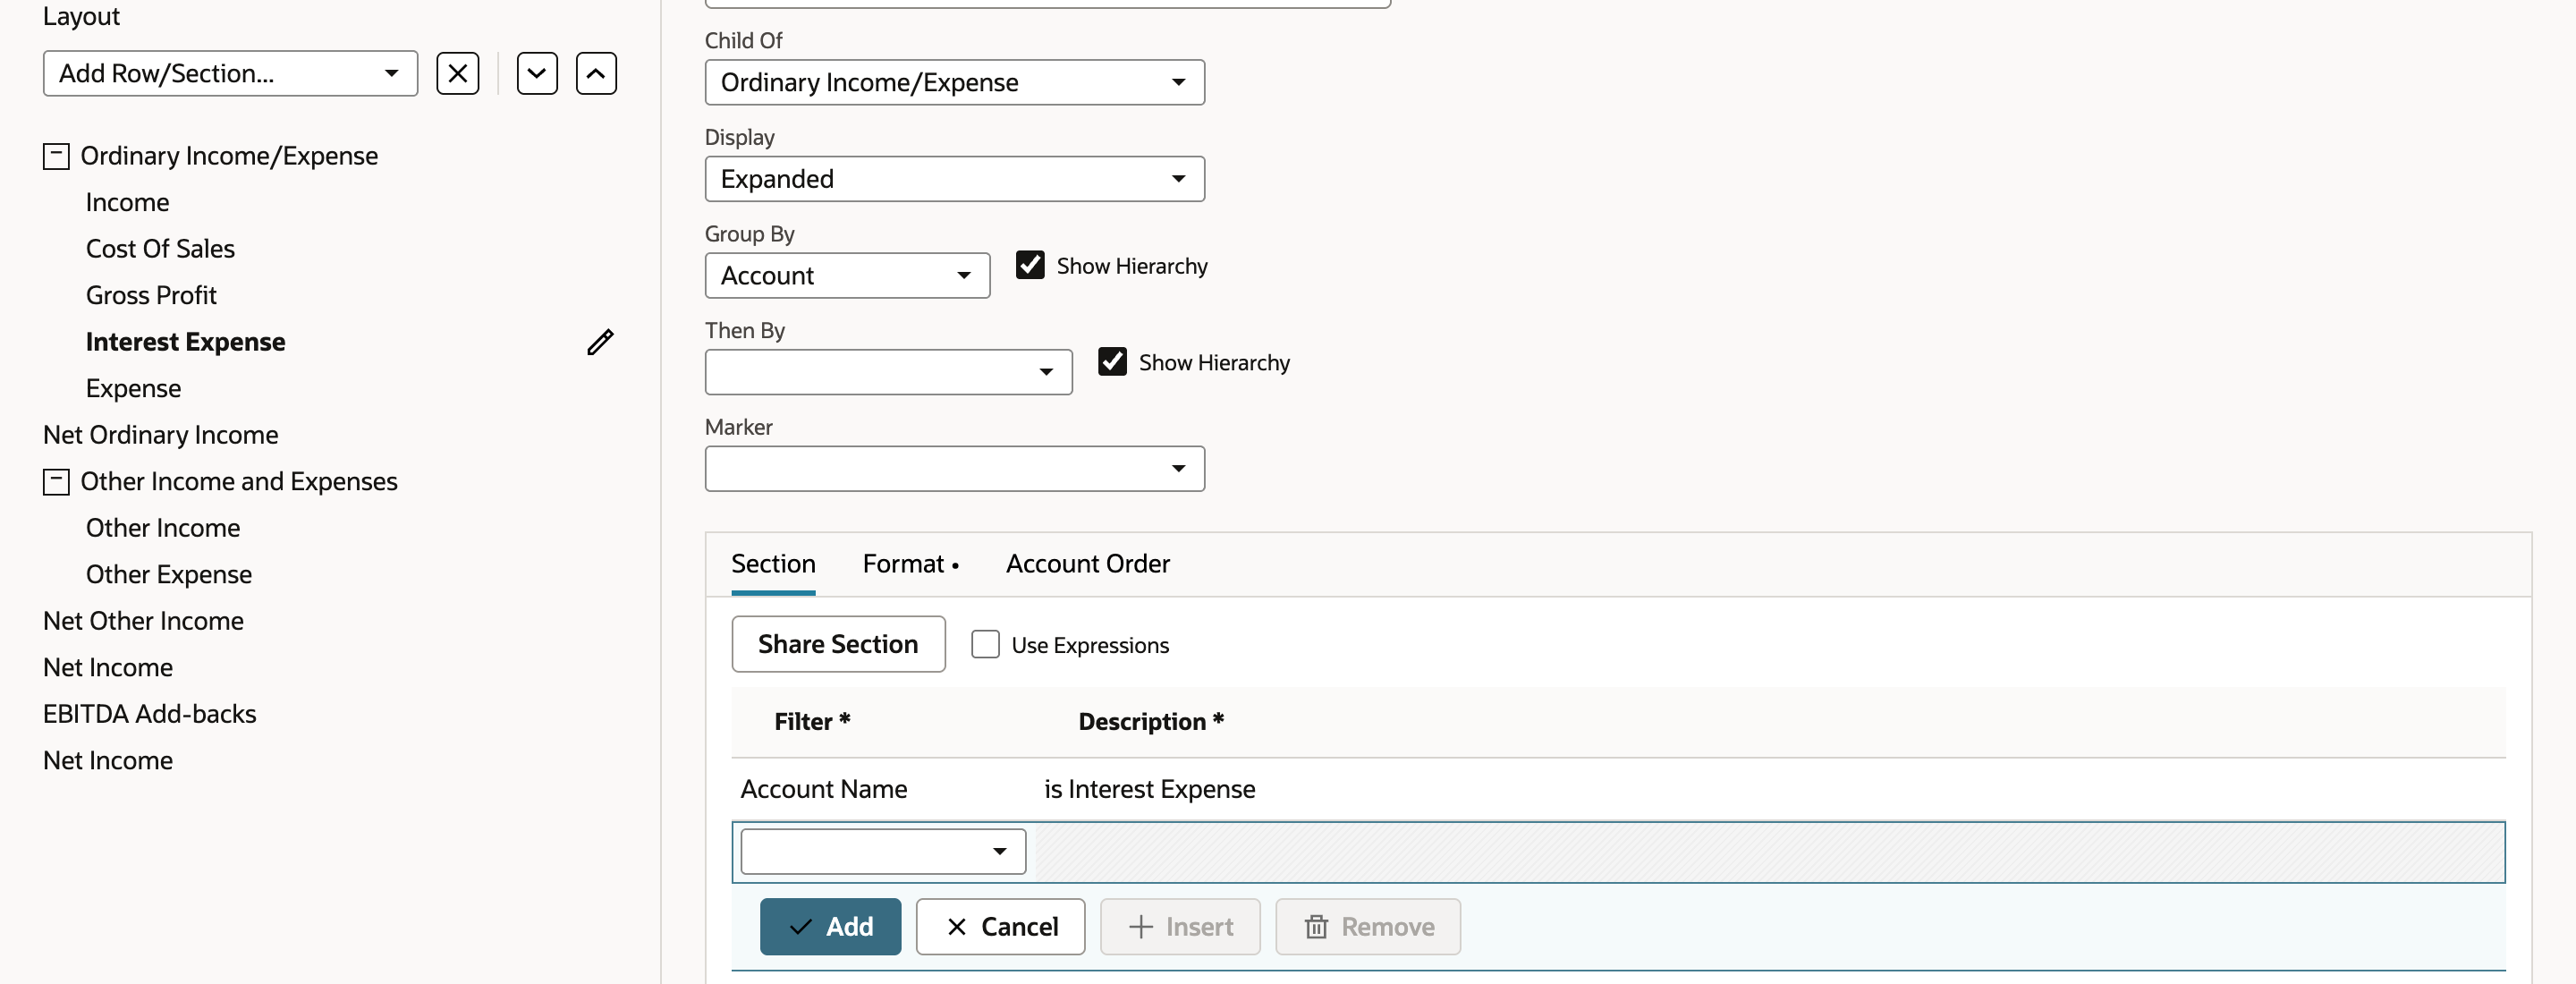
Task: Click the pencil edit icon for Interest Expense
Action: pos(600,342)
